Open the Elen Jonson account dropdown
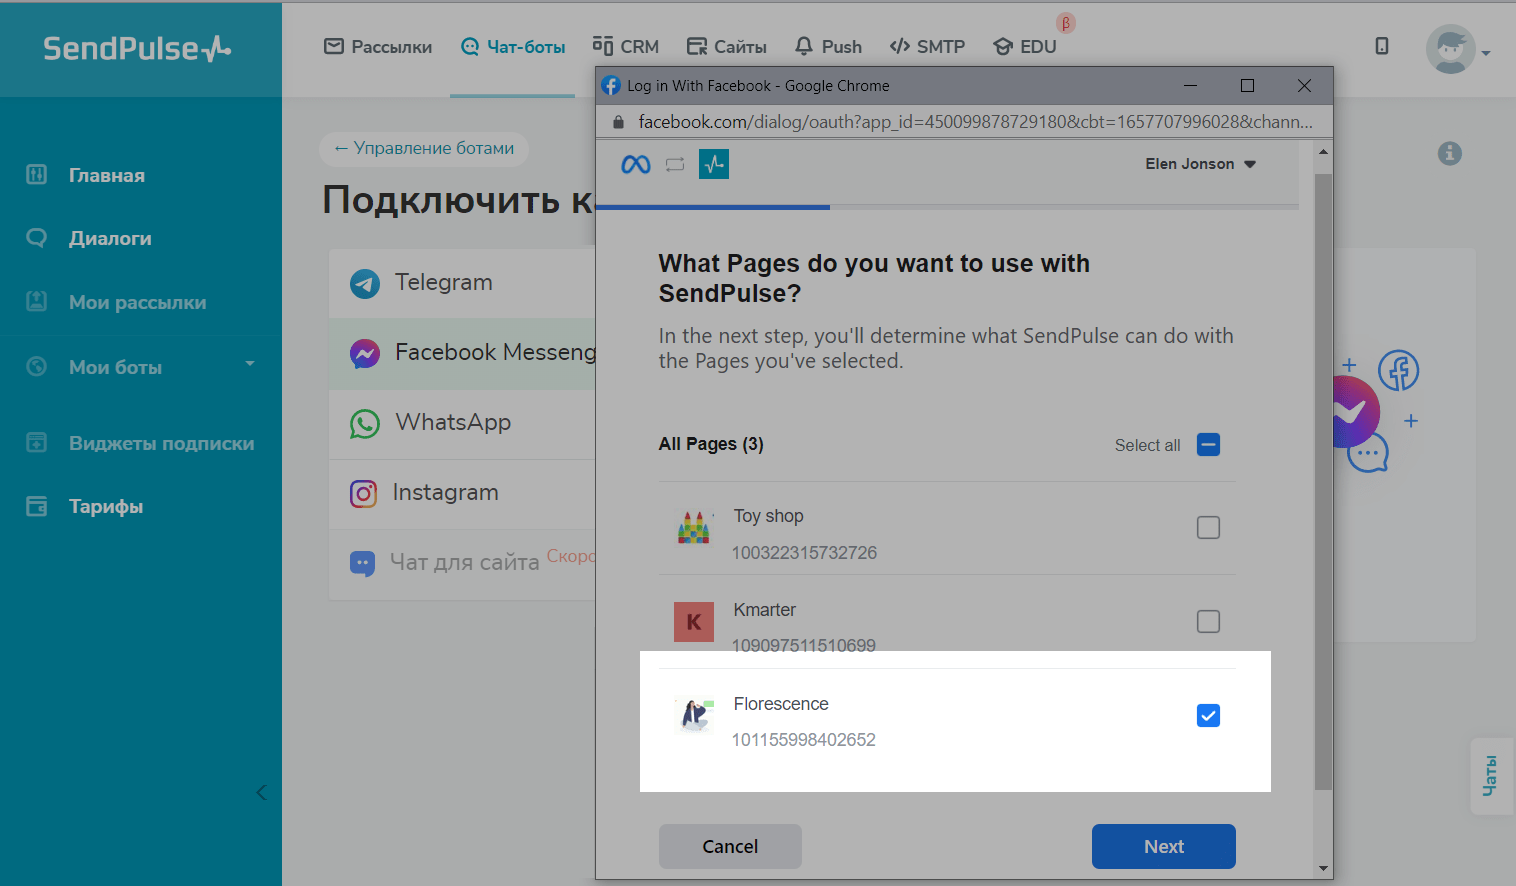The image size is (1516, 886). [1200, 164]
